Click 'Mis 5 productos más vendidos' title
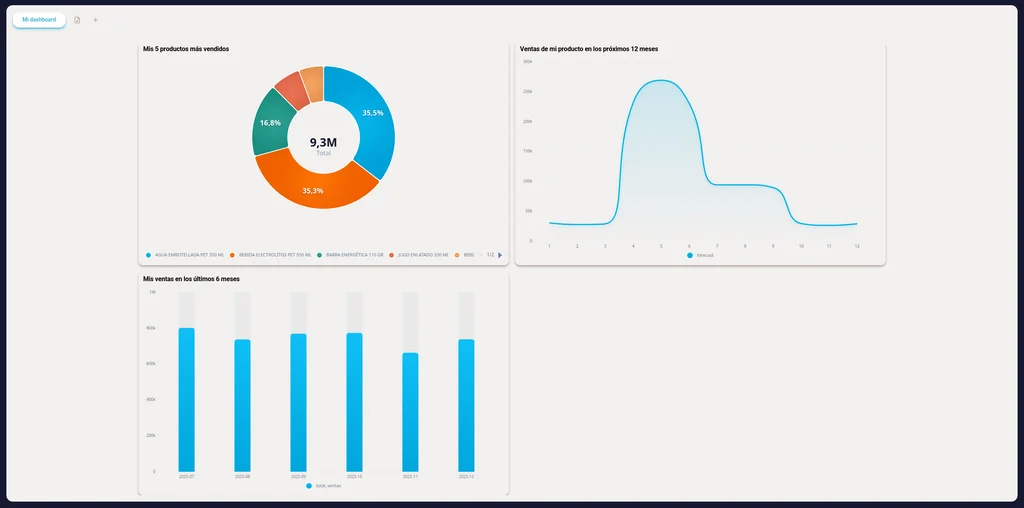 click(186, 49)
